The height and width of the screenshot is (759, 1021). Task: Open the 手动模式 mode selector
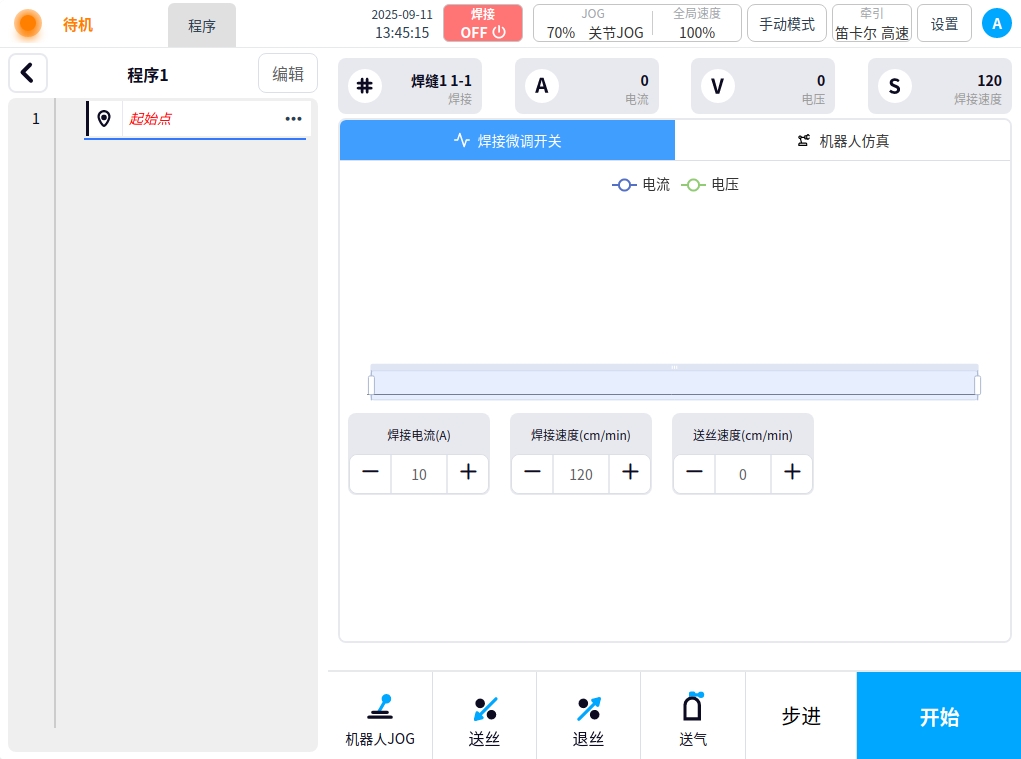(787, 24)
